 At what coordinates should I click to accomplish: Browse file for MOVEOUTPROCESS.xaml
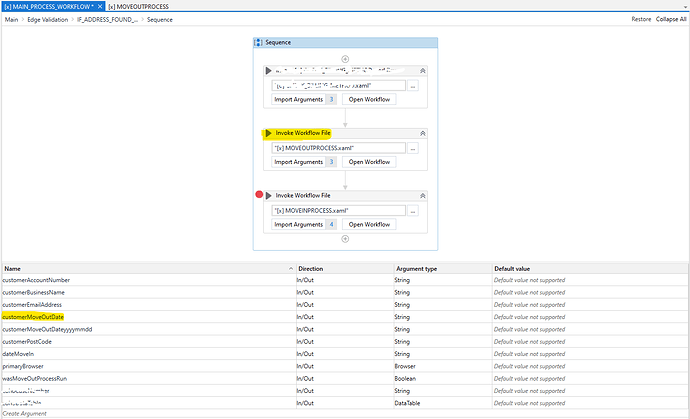(x=413, y=148)
